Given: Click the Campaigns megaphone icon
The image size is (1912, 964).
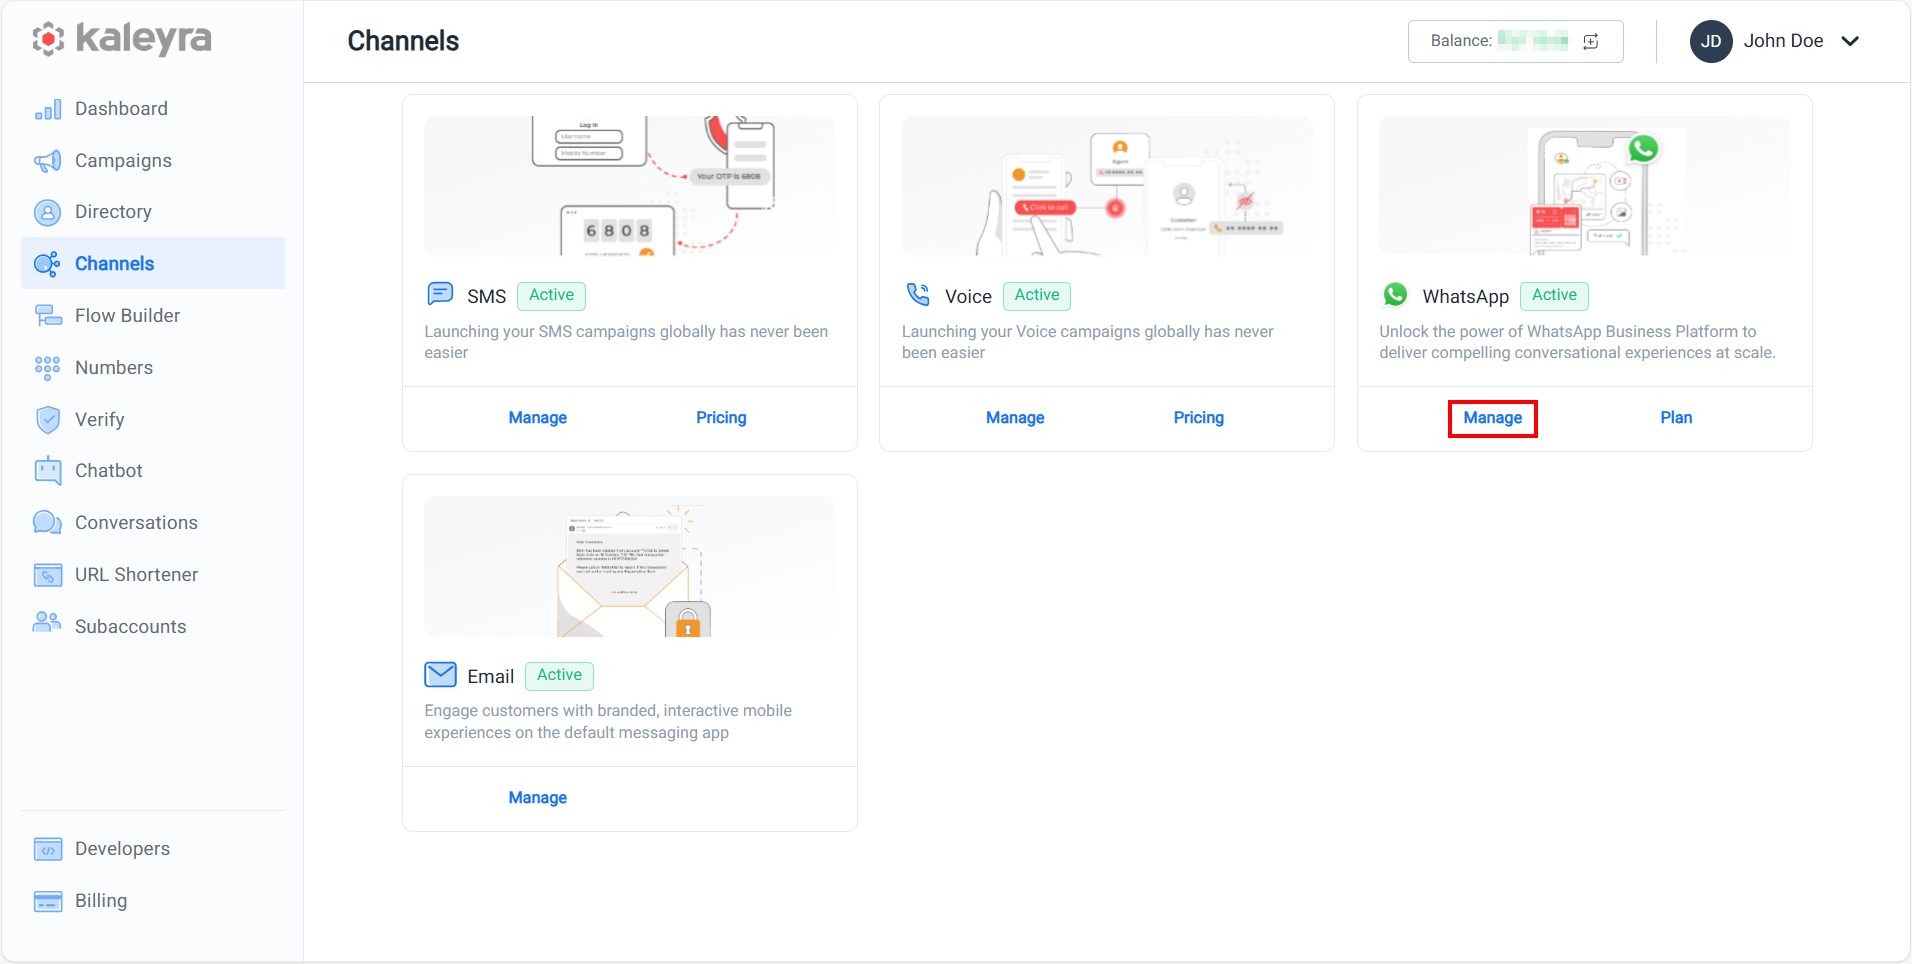Looking at the screenshot, I should pos(48,161).
